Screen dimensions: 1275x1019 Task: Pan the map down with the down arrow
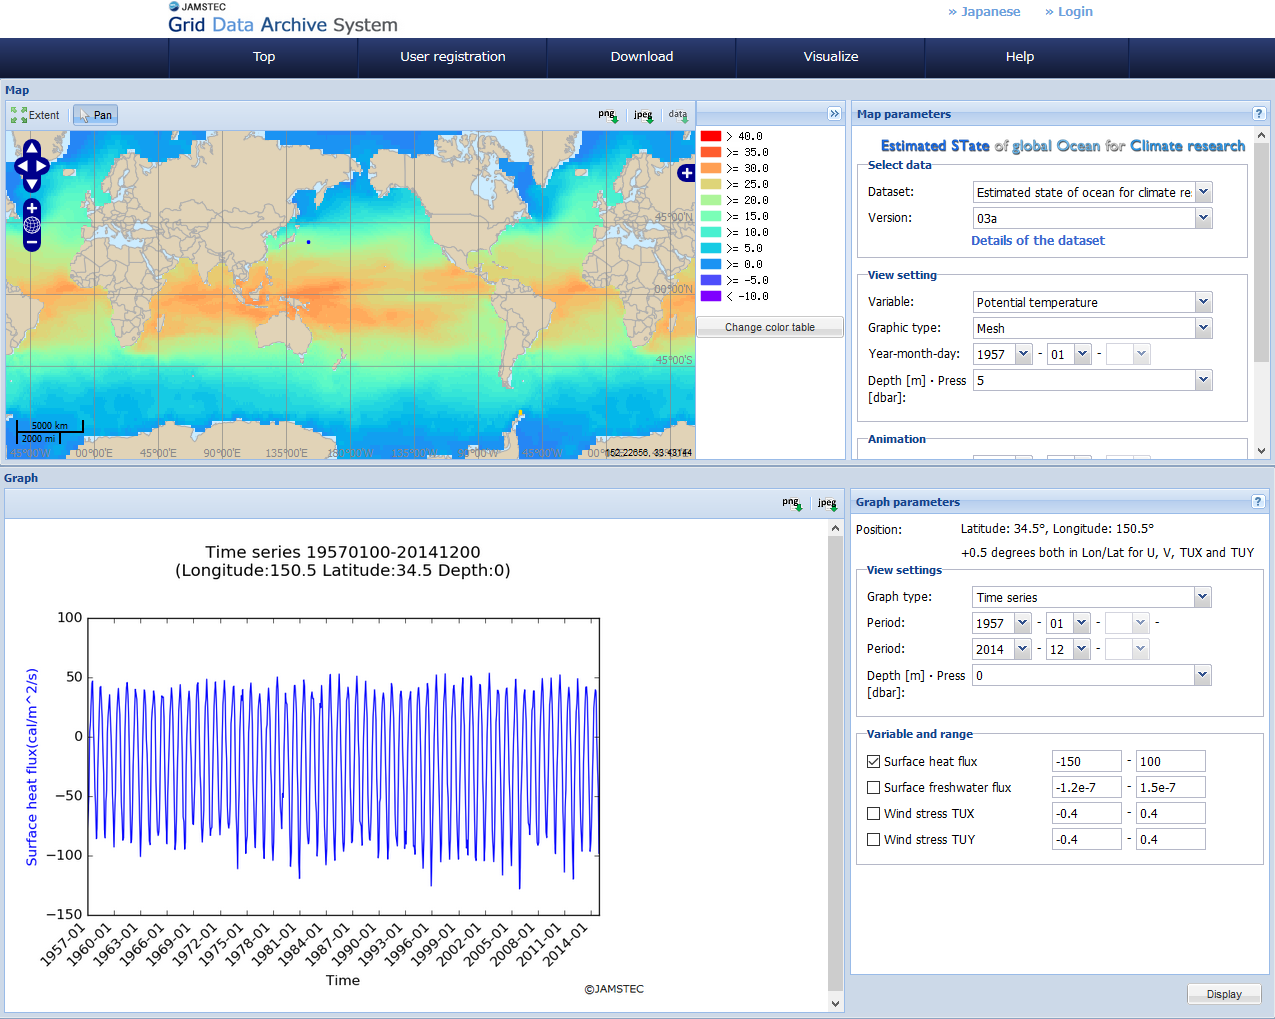32,183
